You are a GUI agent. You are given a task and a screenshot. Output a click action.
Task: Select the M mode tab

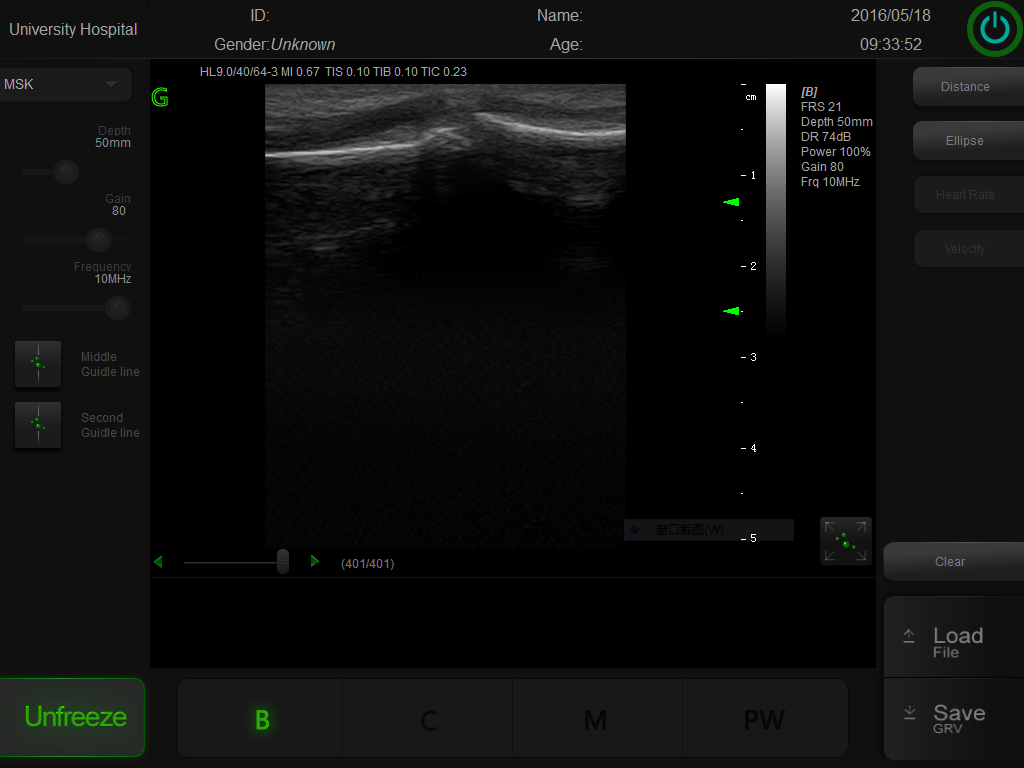(x=595, y=719)
